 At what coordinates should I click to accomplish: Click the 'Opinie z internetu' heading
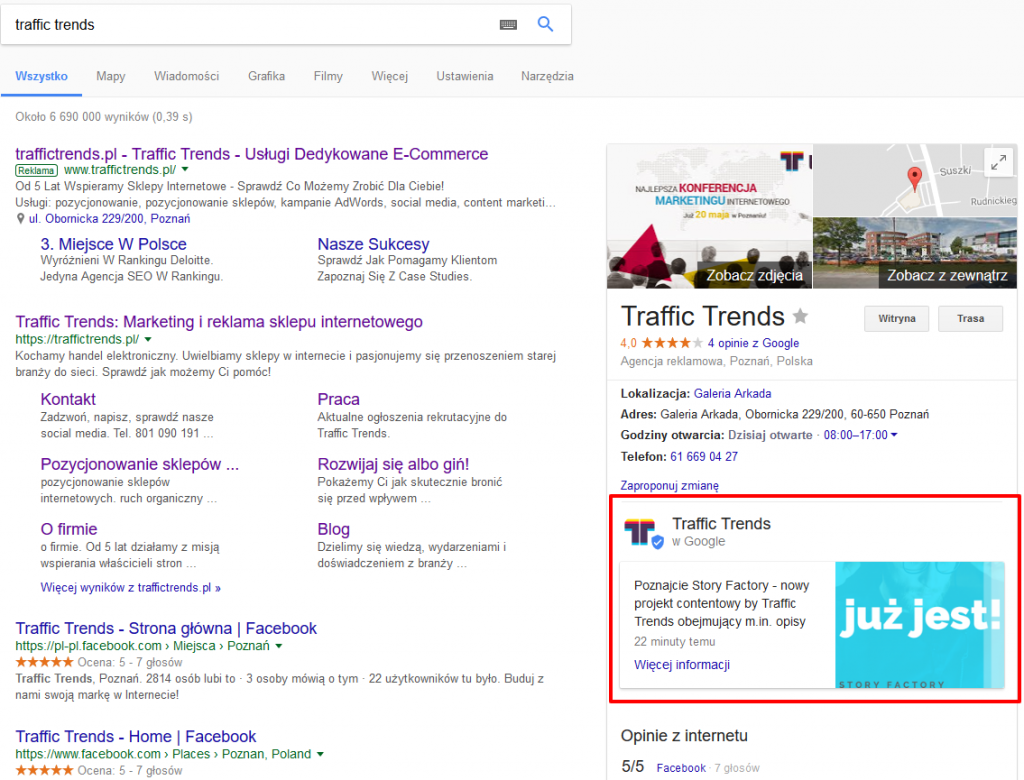684,736
